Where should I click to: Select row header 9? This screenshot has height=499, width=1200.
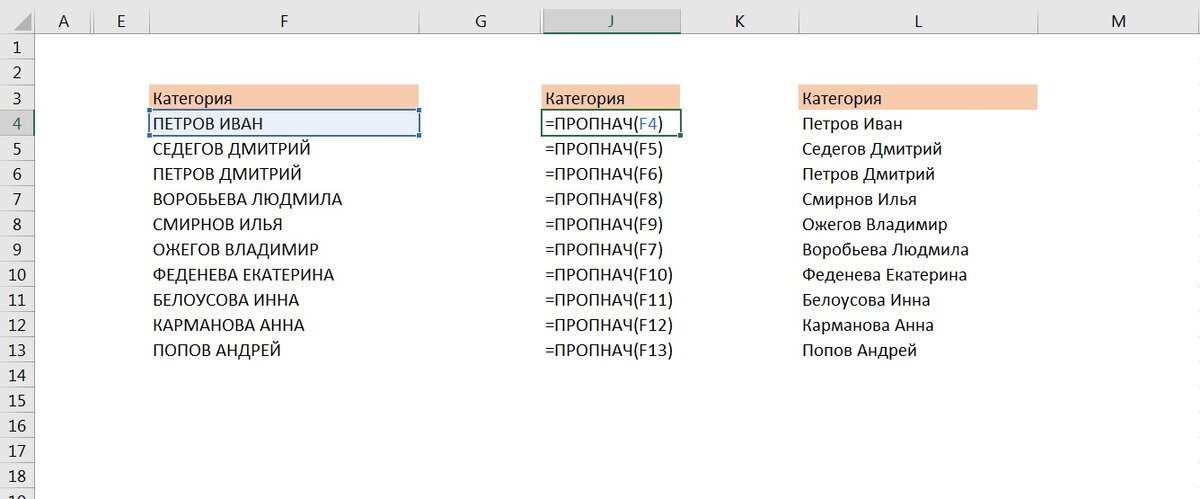tap(18, 249)
